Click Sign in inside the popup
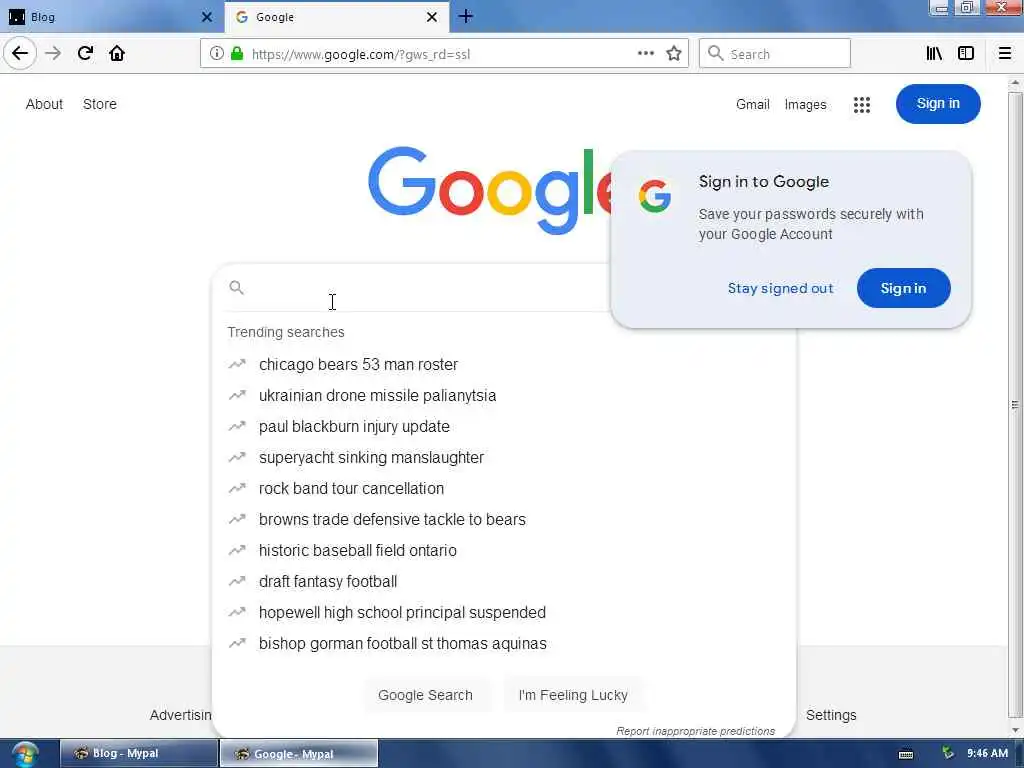 tap(903, 288)
